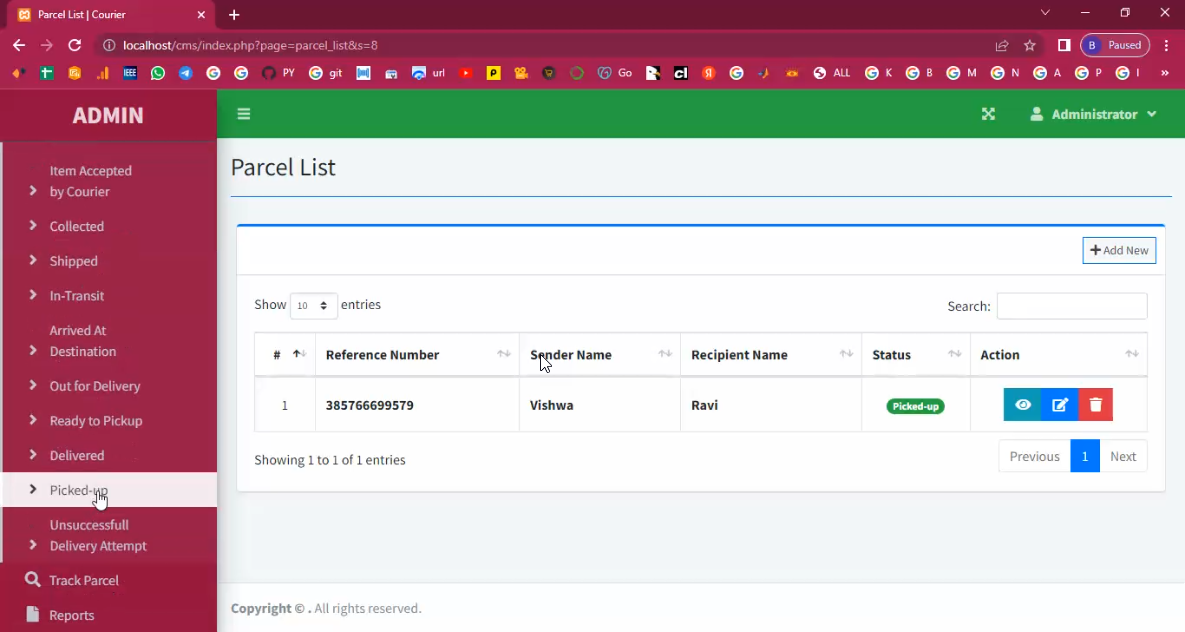
Task: Click the Next pagination button
Action: [x=1123, y=456]
